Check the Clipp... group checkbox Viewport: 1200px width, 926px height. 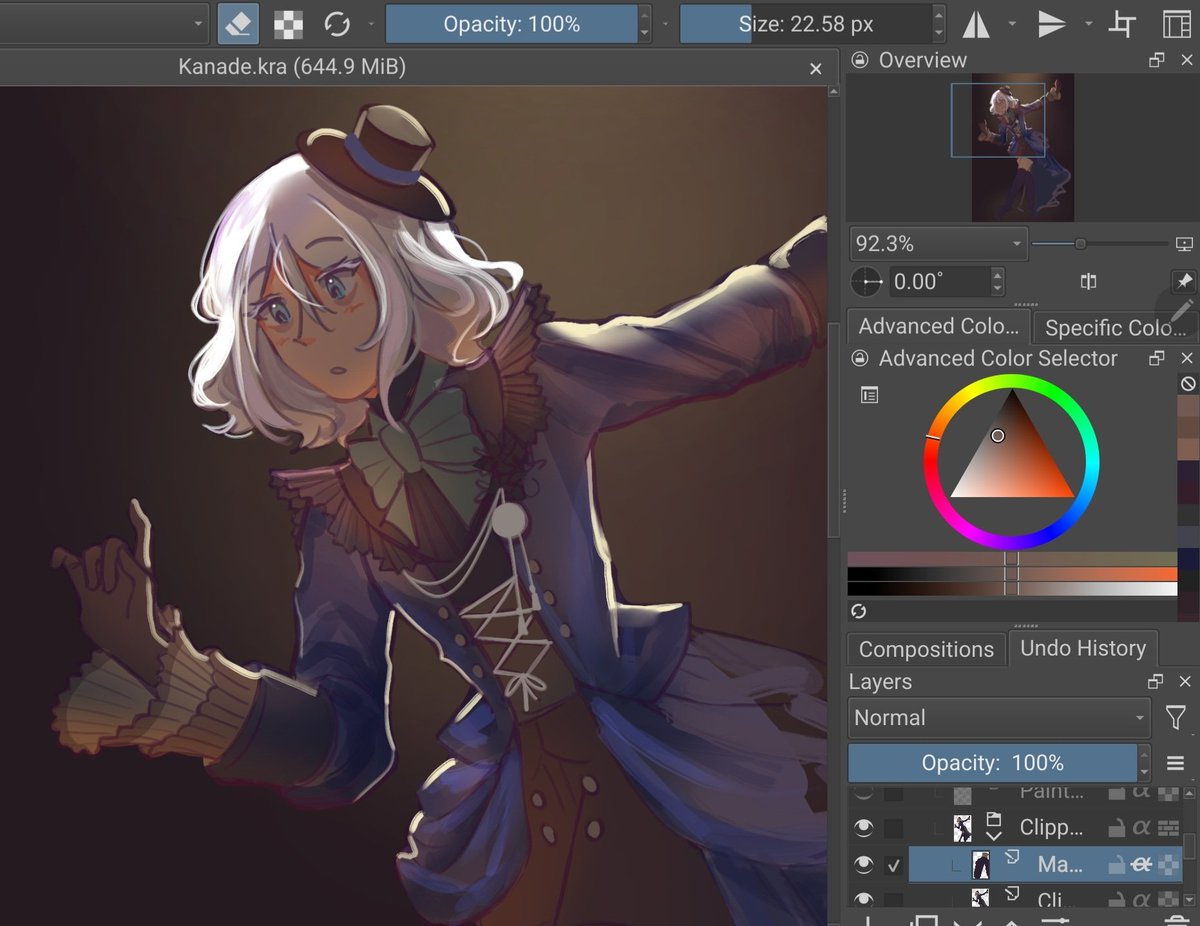894,828
